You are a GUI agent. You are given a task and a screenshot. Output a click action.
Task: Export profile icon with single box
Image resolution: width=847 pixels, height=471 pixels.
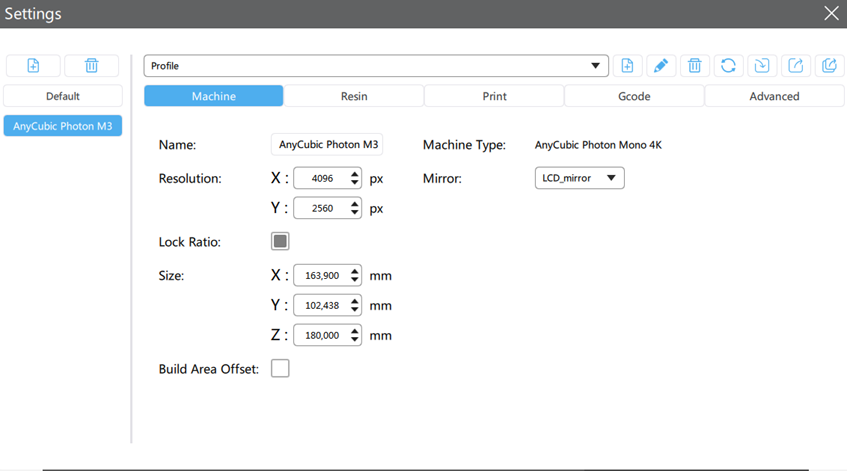796,66
